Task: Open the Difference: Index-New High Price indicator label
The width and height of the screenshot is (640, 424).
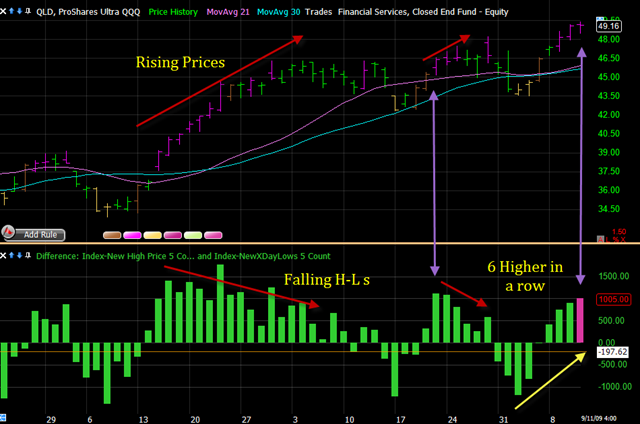Action: pos(183,256)
